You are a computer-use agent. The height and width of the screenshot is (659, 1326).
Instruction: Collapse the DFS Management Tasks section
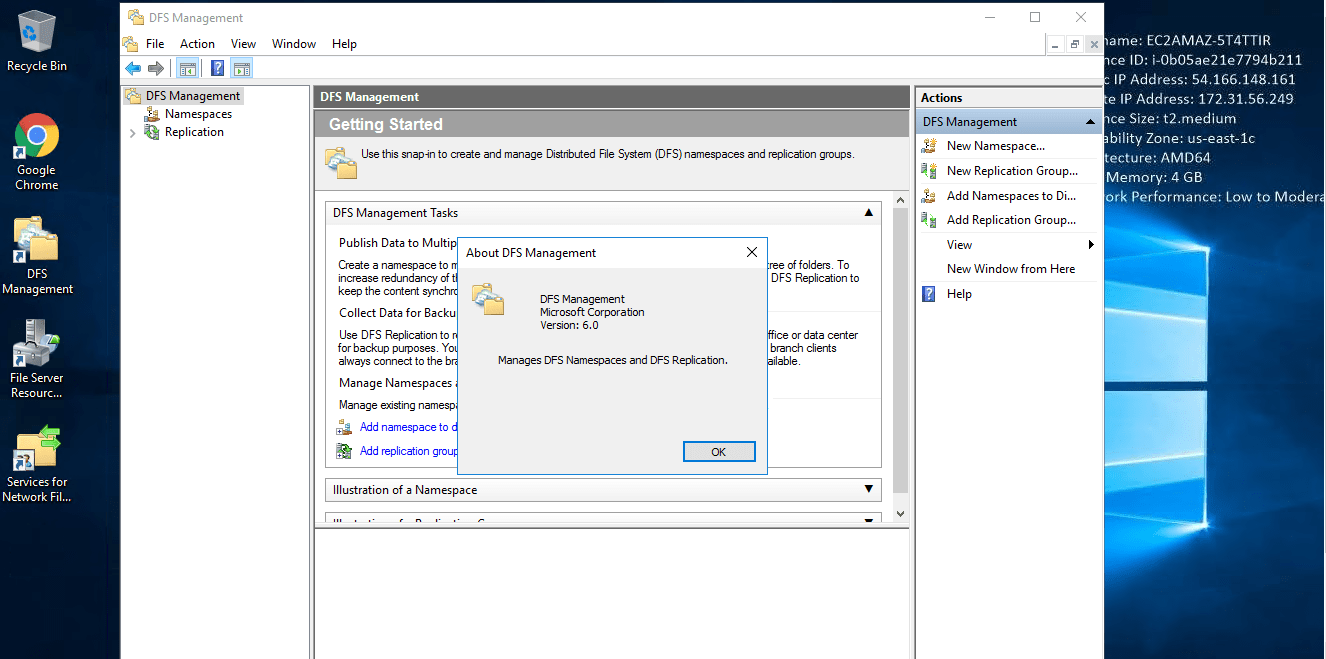click(x=868, y=213)
